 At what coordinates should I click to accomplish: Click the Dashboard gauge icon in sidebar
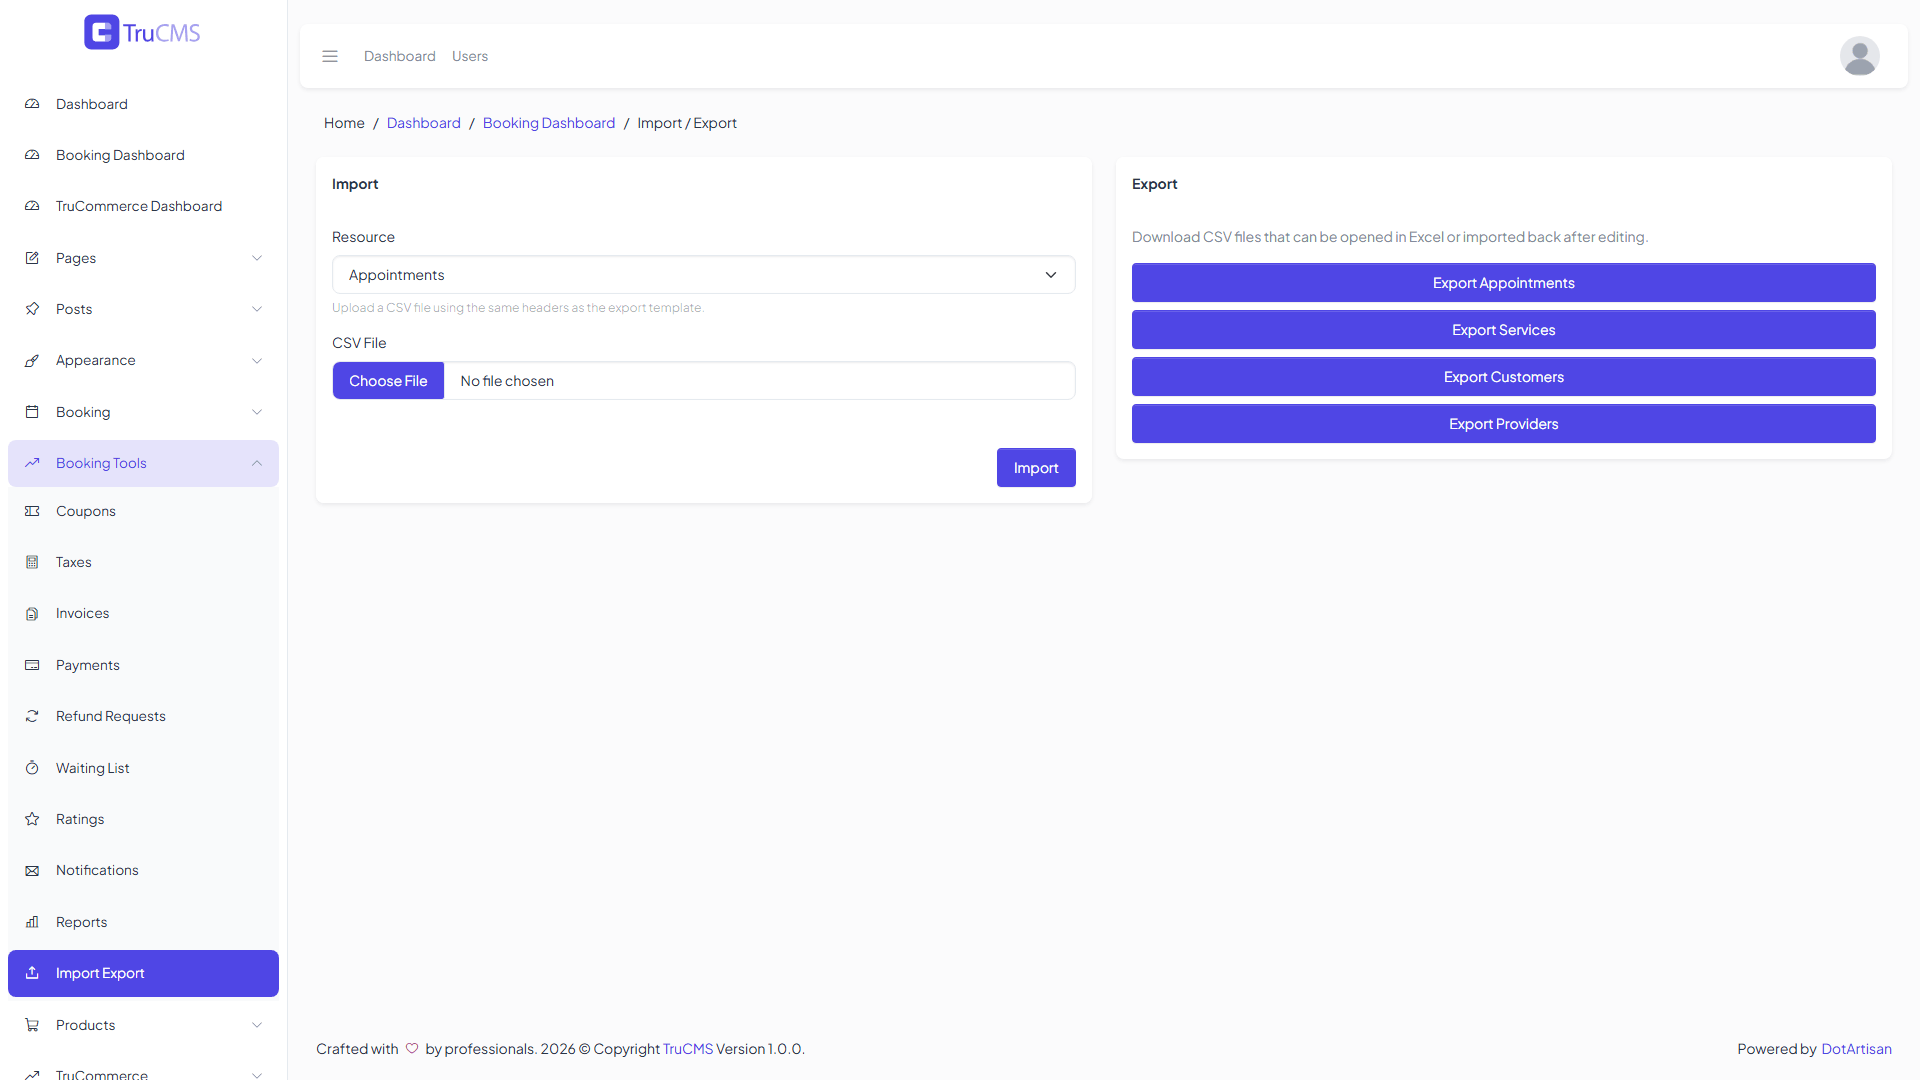tap(32, 104)
